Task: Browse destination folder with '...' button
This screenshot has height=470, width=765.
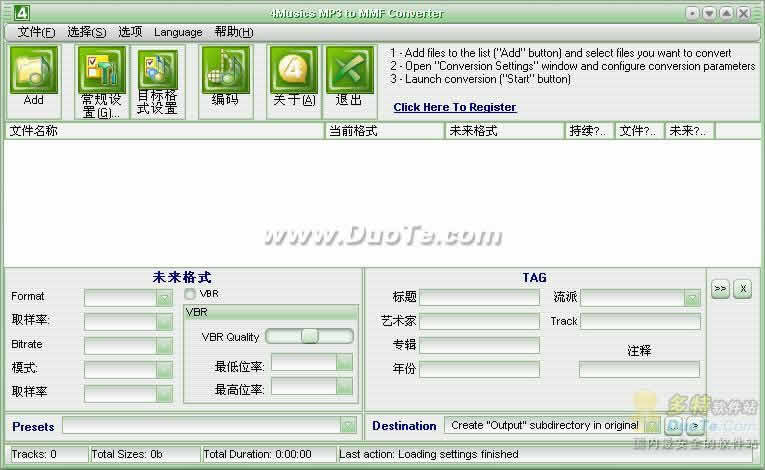Action: click(x=674, y=426)
